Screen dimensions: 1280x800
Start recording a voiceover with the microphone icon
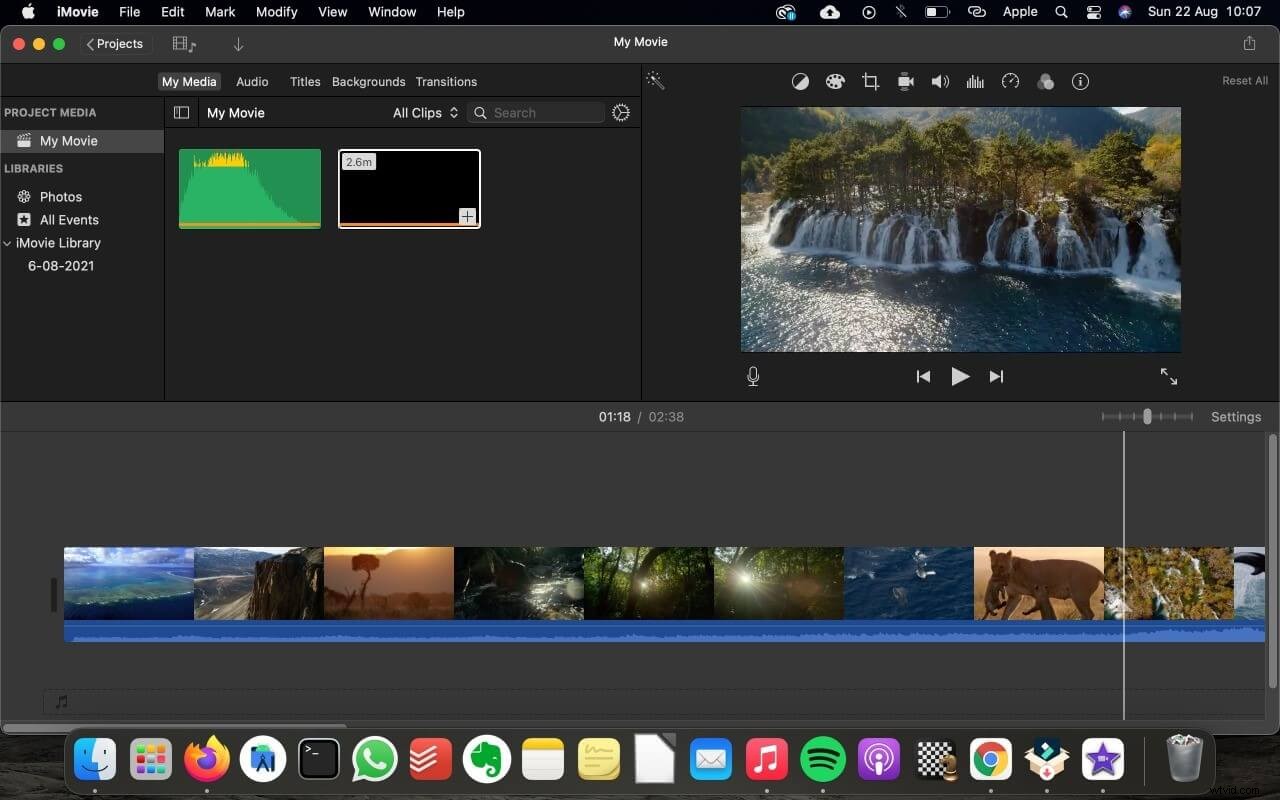[753, 376]
